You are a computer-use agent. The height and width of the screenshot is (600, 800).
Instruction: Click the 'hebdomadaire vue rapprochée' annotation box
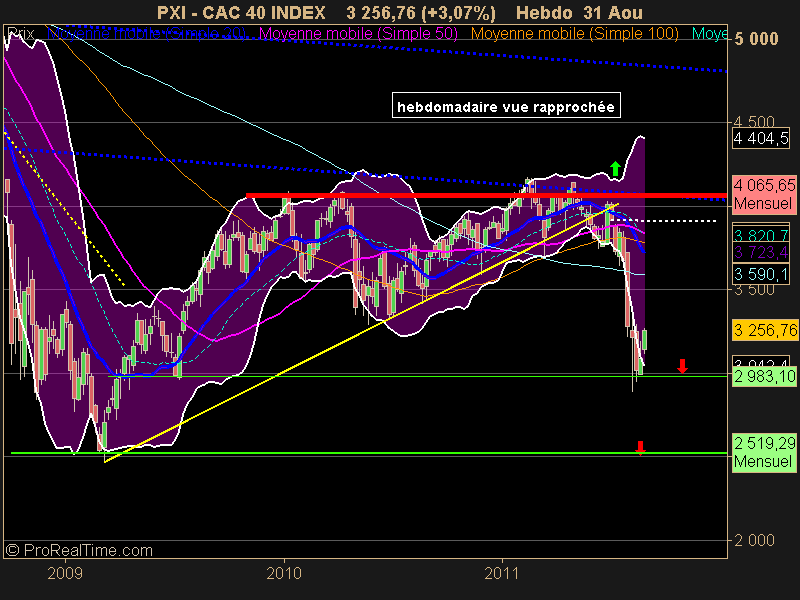[506, 105]
